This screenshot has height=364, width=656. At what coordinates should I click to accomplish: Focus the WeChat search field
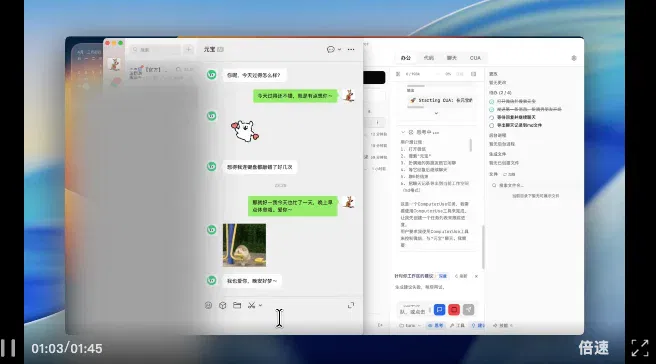pos(155,49)
